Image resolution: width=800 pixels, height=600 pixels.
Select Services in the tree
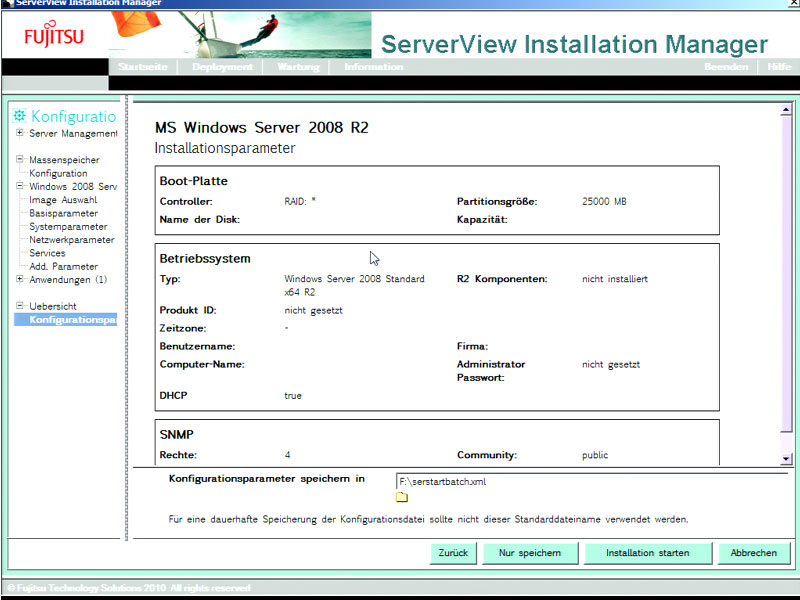pyautogui.click(x=47, y=253)
